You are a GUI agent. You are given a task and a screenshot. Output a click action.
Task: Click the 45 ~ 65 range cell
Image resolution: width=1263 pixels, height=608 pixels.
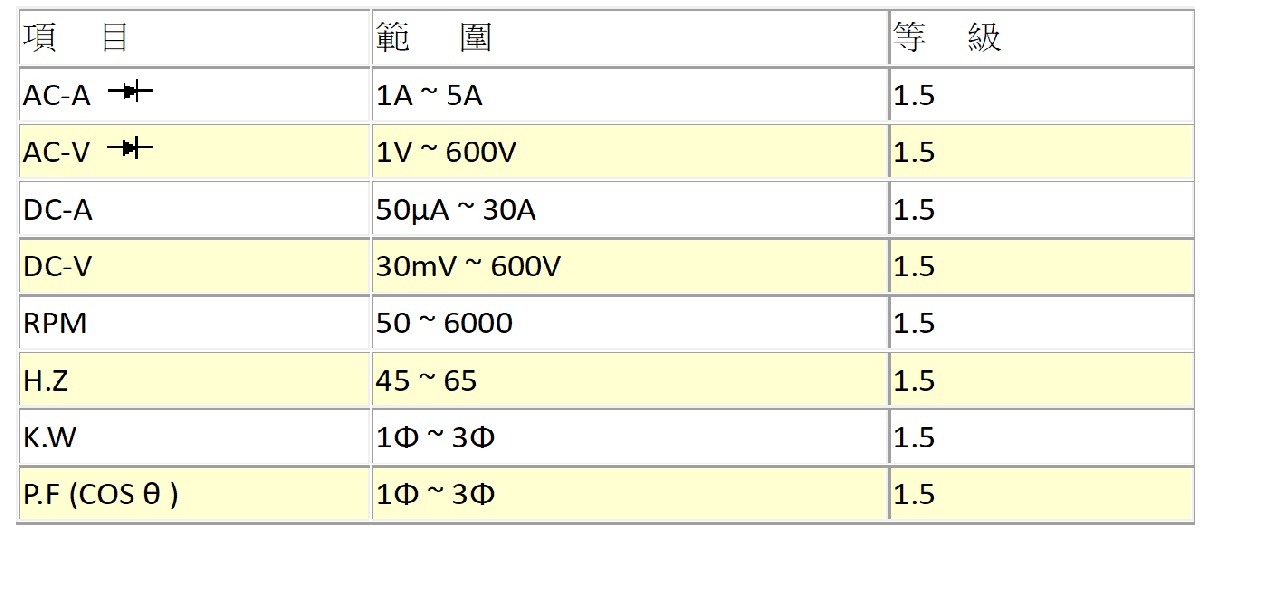point(630,380)
